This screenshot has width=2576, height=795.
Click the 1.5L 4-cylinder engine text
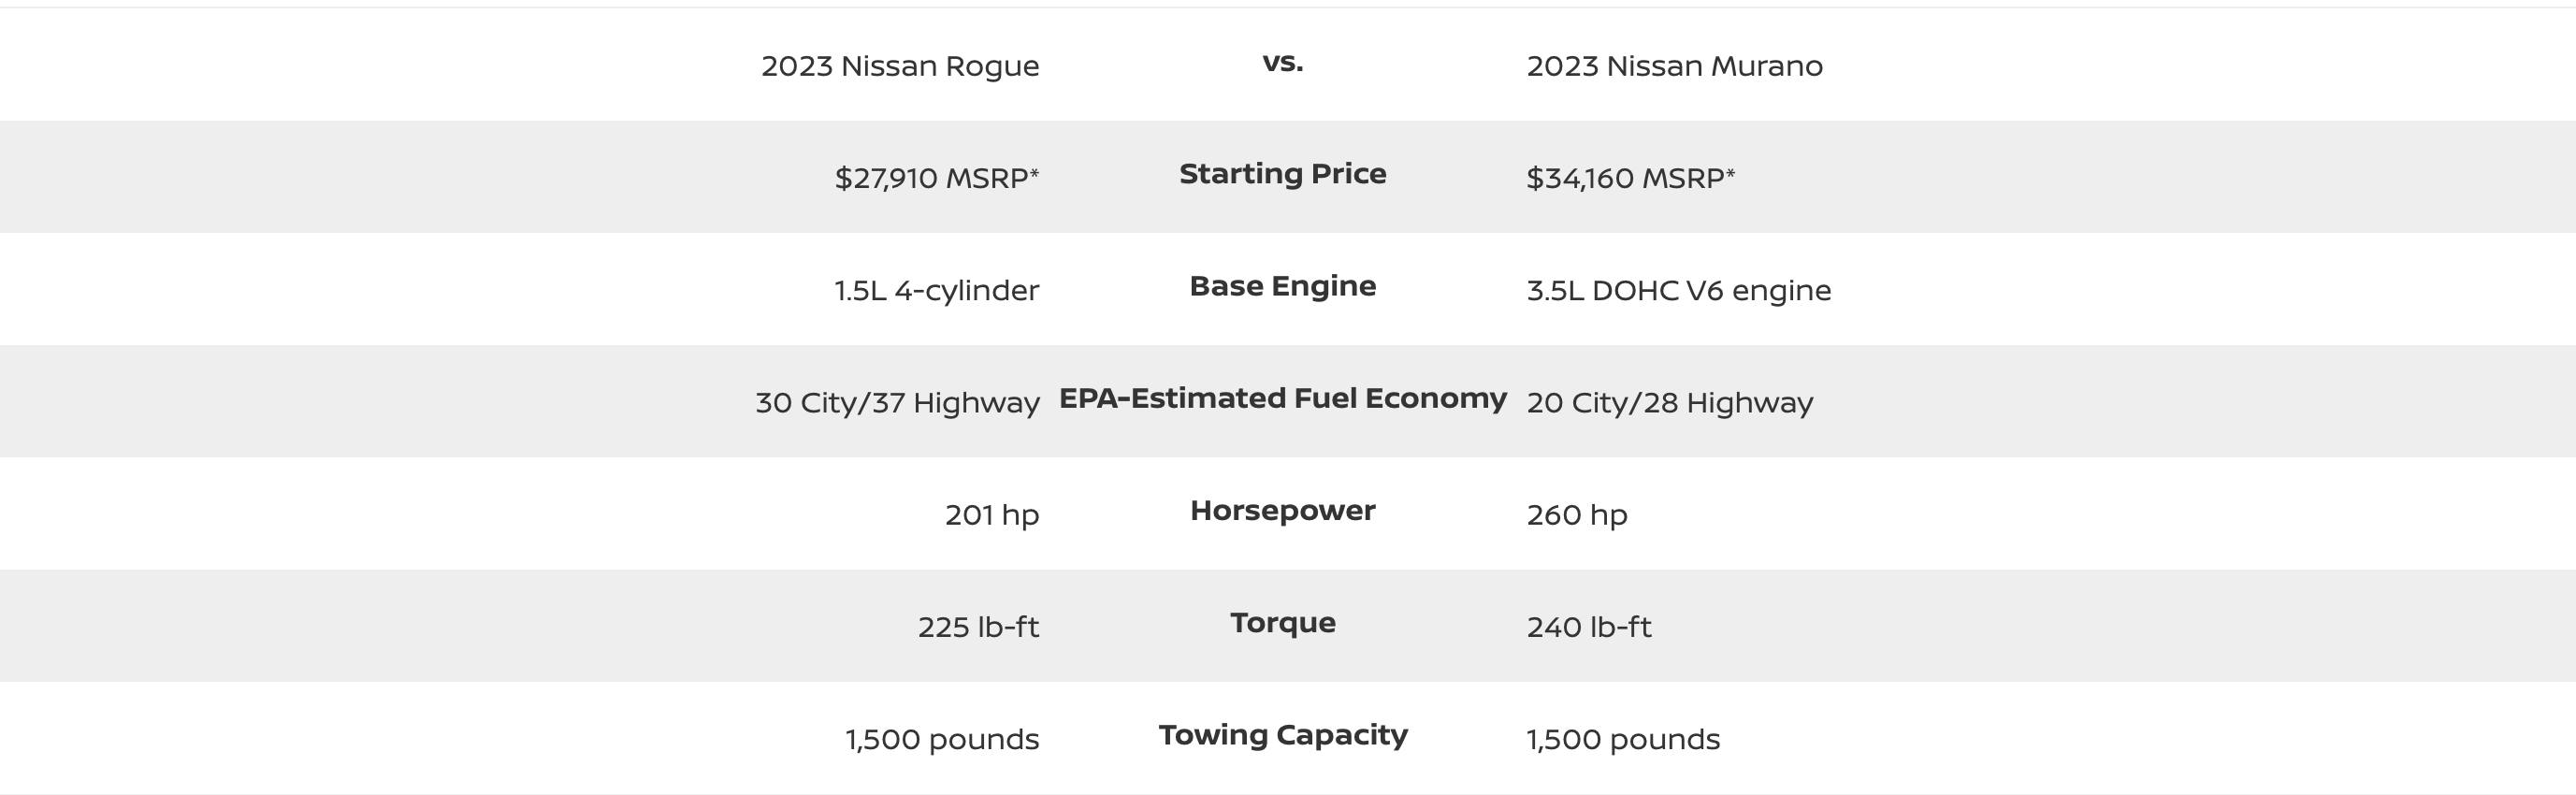(x=936, y=290)
